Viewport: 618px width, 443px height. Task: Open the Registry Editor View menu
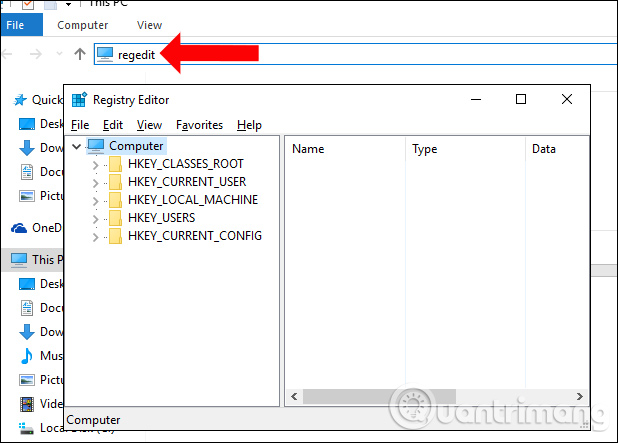tap(149, 125)
